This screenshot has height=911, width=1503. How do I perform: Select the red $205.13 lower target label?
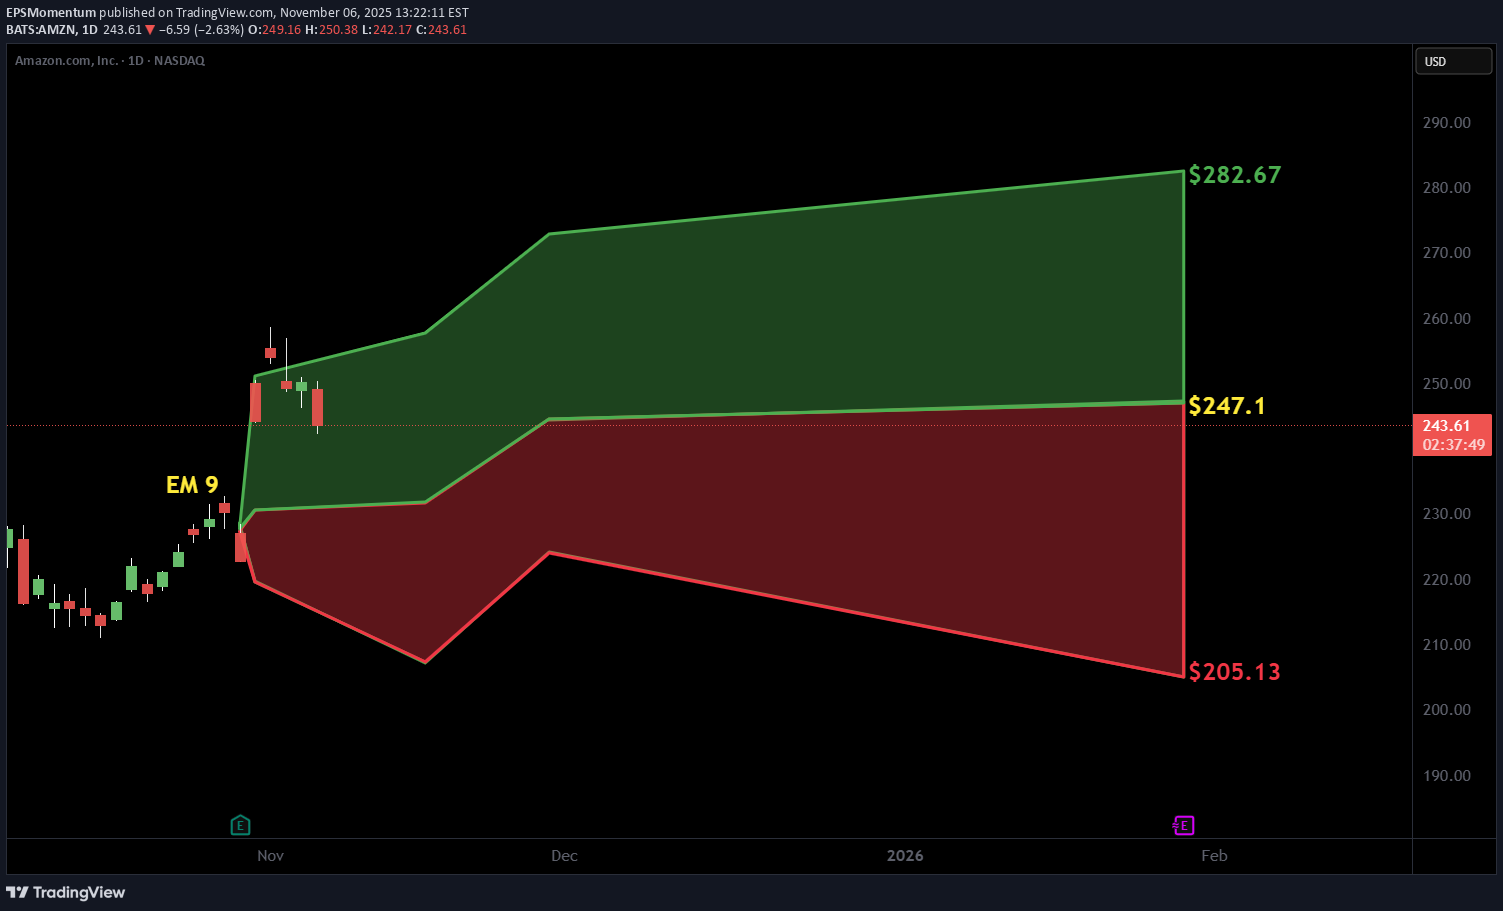(1234, 671)
